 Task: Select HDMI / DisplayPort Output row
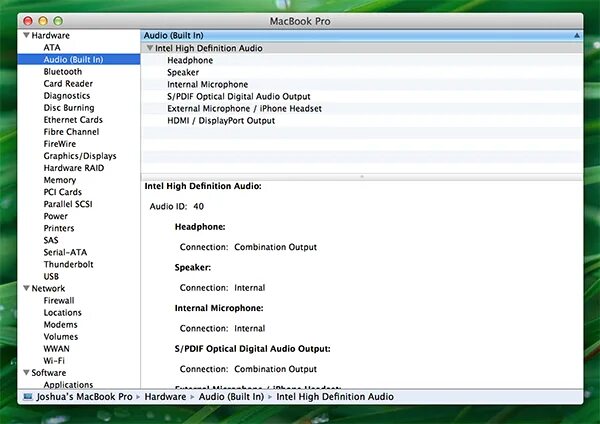(x=362, y=121)
